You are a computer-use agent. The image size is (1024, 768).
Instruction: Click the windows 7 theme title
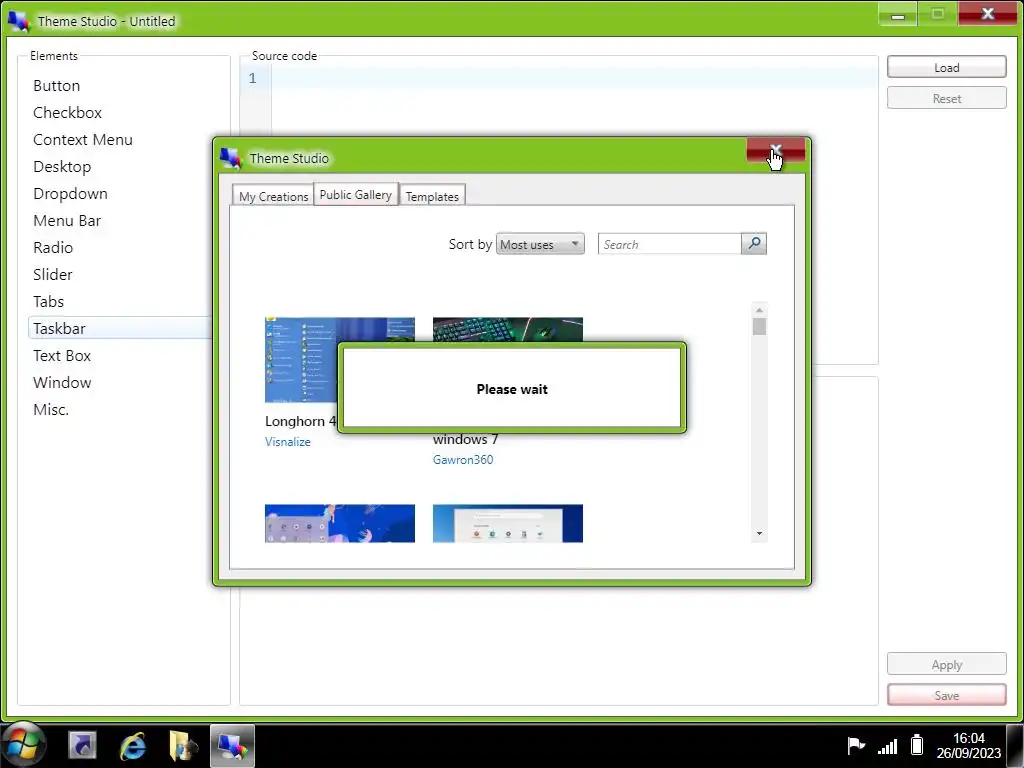[465, 440]
